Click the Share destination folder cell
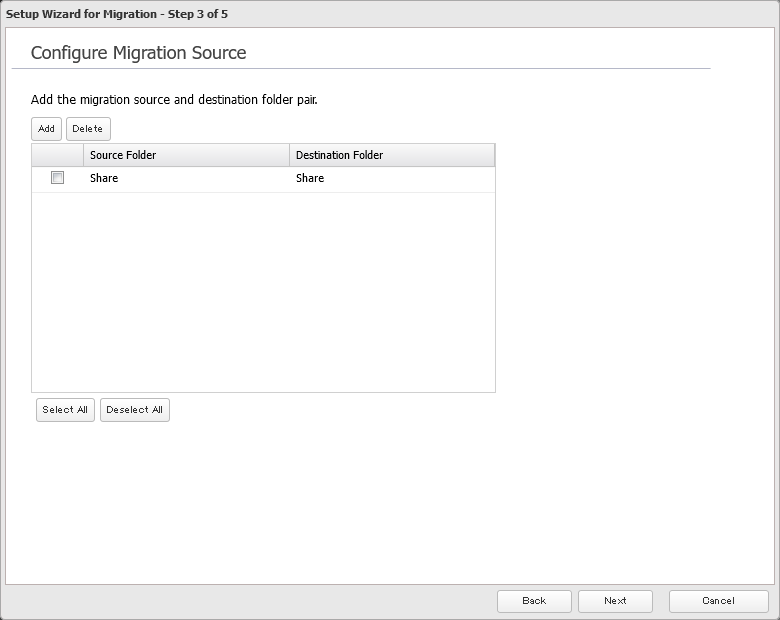 point(392,179)
